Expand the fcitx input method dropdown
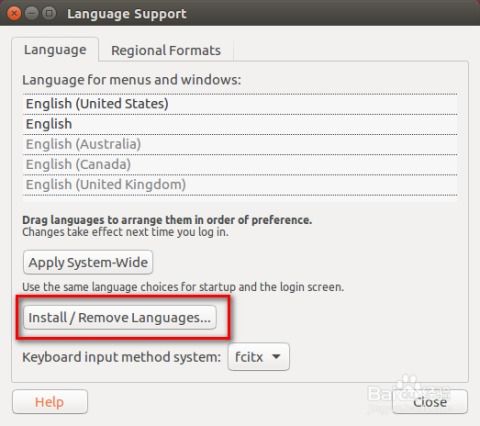The image size is (480, 426). click(x=258, y=357)
